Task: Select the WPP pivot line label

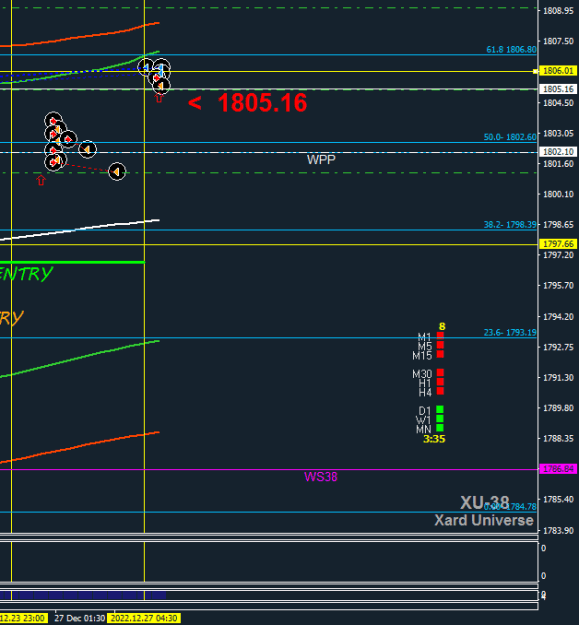Action: coord(321,159)
